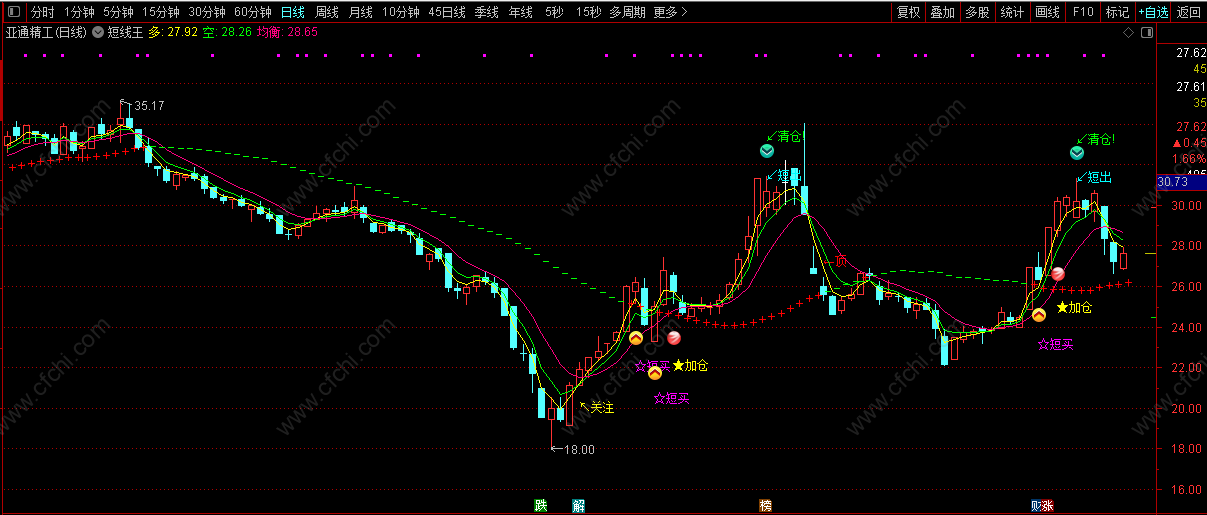This screenshot has height=515, width=1207.
Task: Click the panel layout icon left of 分时
Action: (13, 12)
